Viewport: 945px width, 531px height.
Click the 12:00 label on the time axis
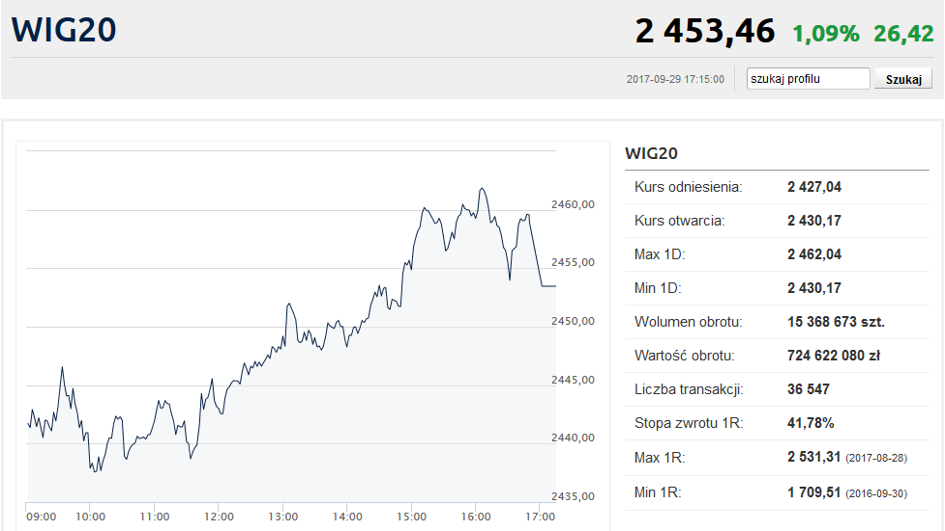pyautogui.click(x=219, y=516)
